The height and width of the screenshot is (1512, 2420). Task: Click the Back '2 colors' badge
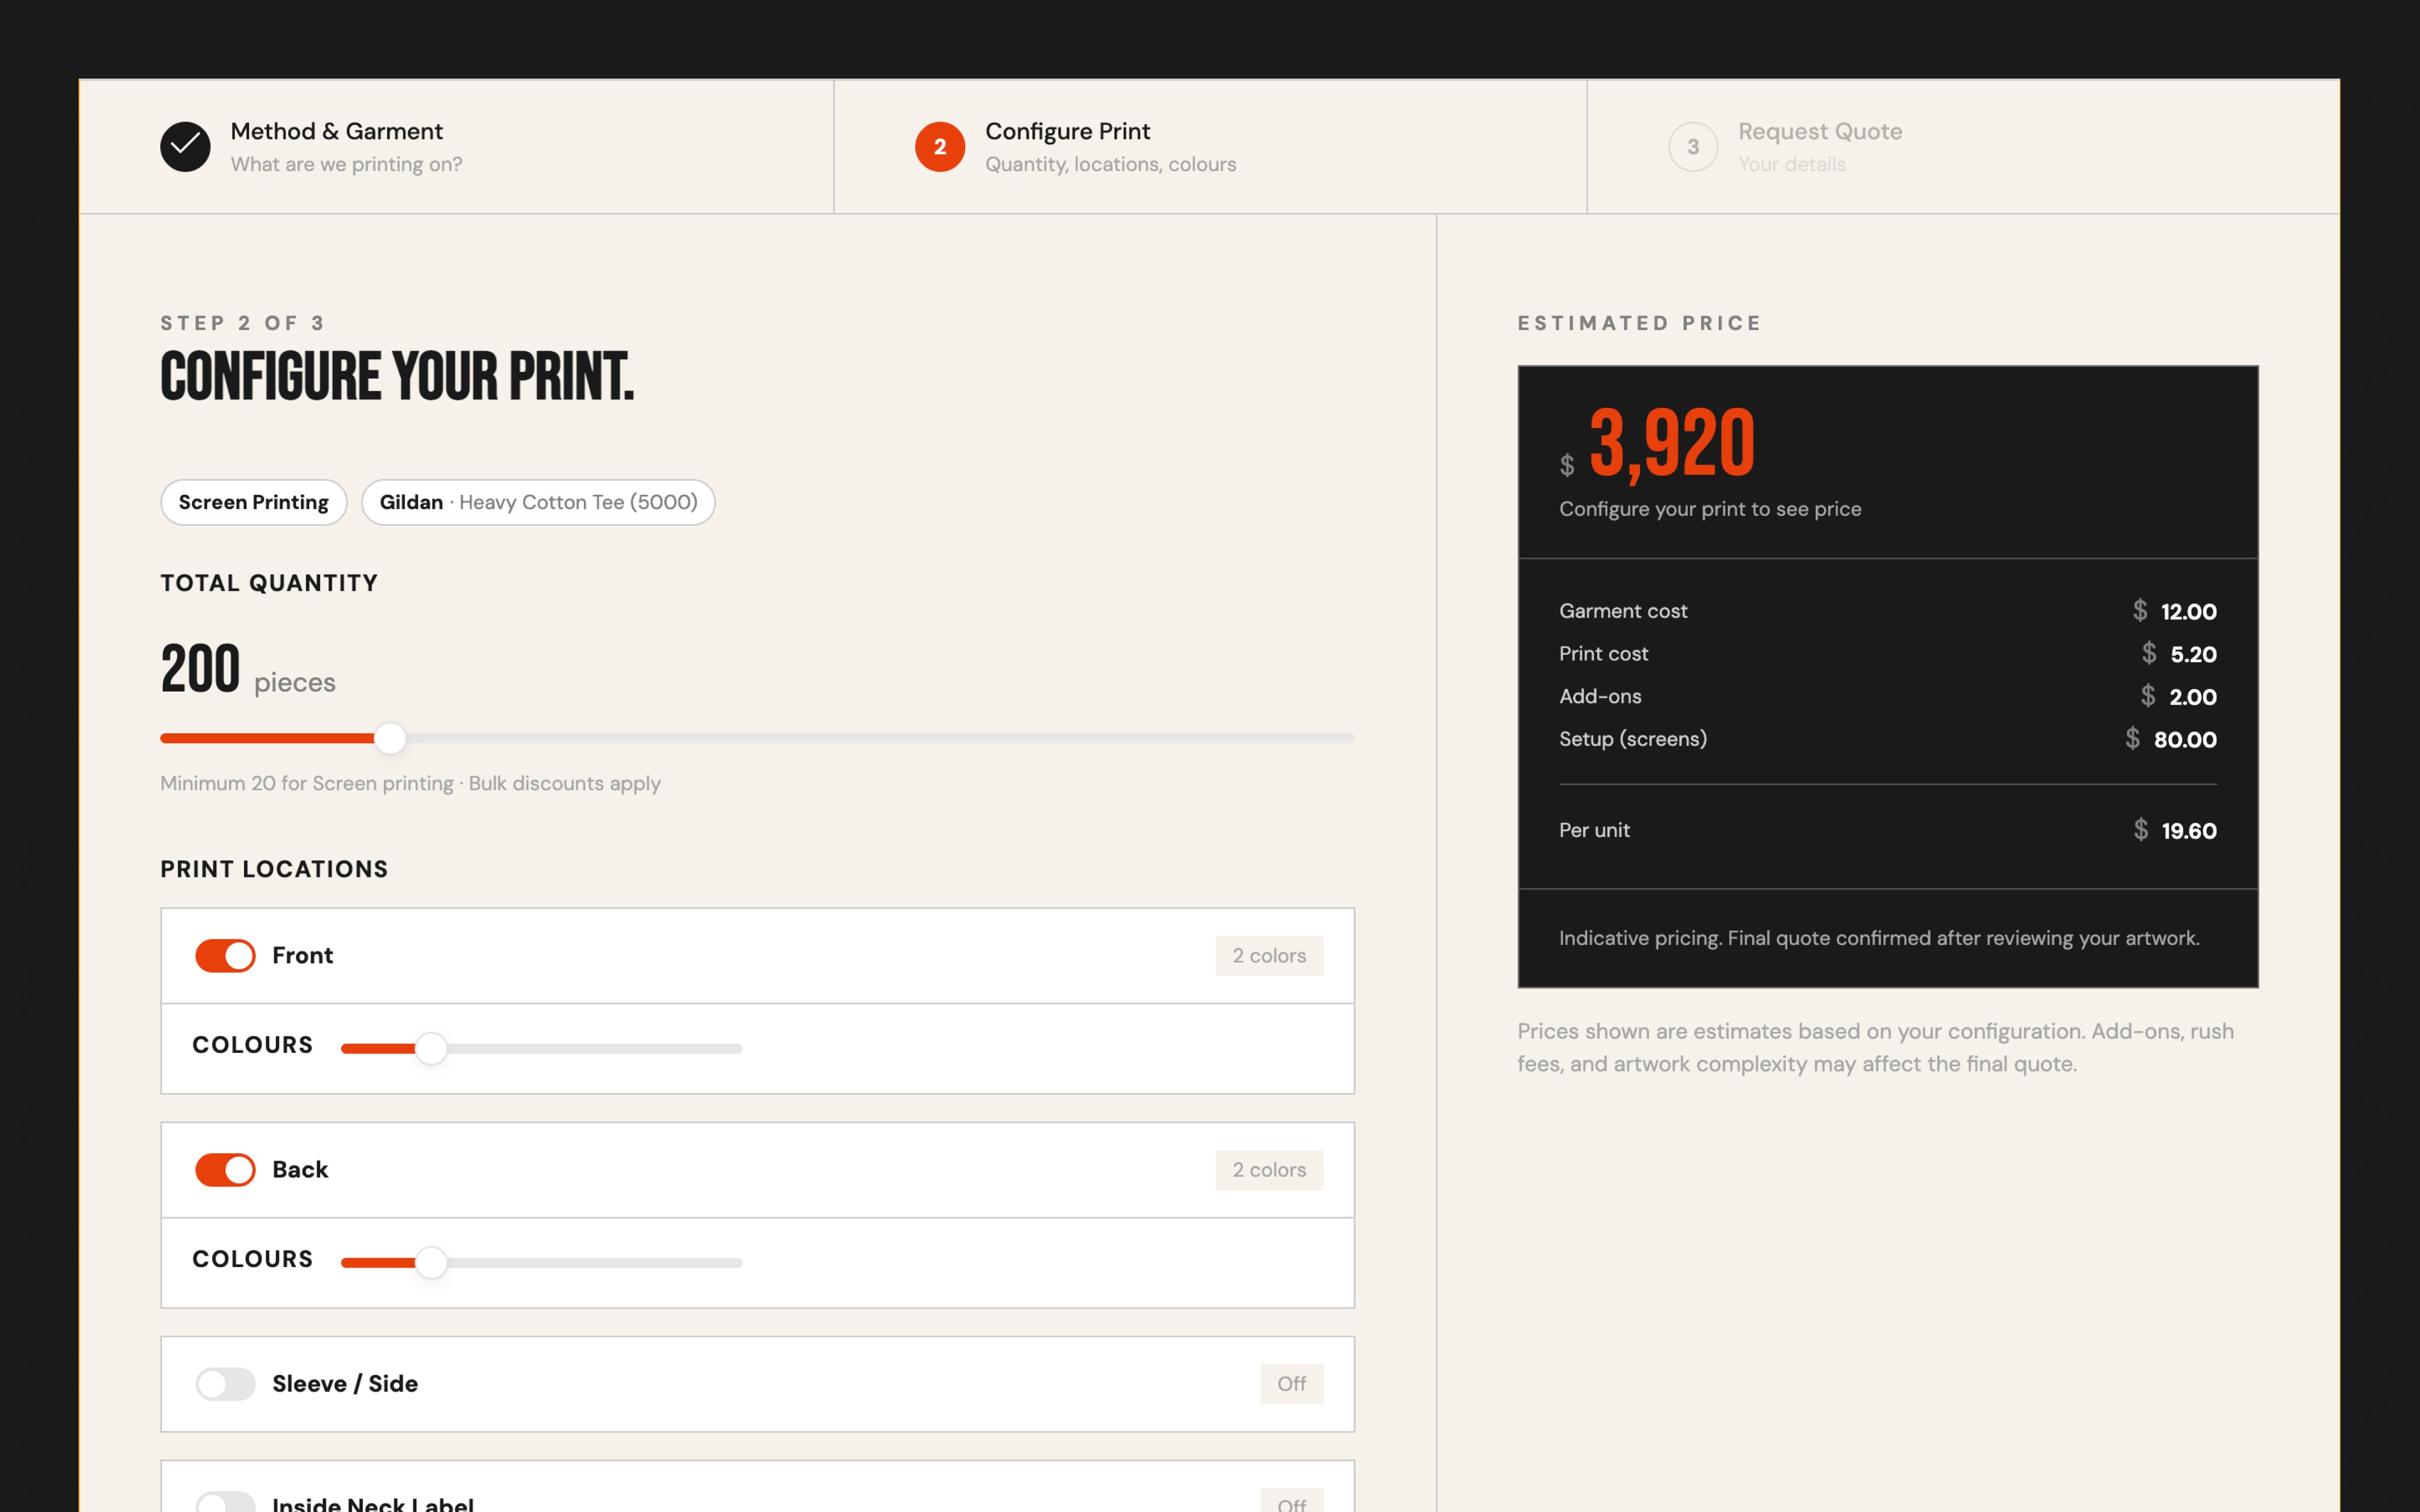pos(1269,1170)
